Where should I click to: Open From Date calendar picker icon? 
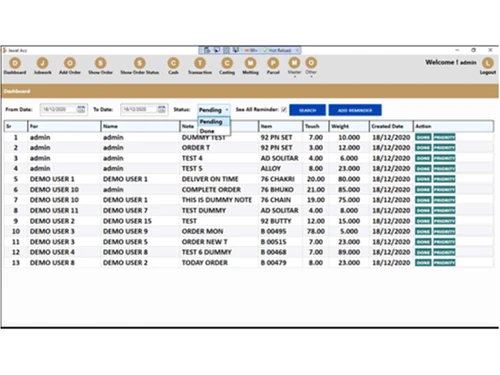point(81,109)
